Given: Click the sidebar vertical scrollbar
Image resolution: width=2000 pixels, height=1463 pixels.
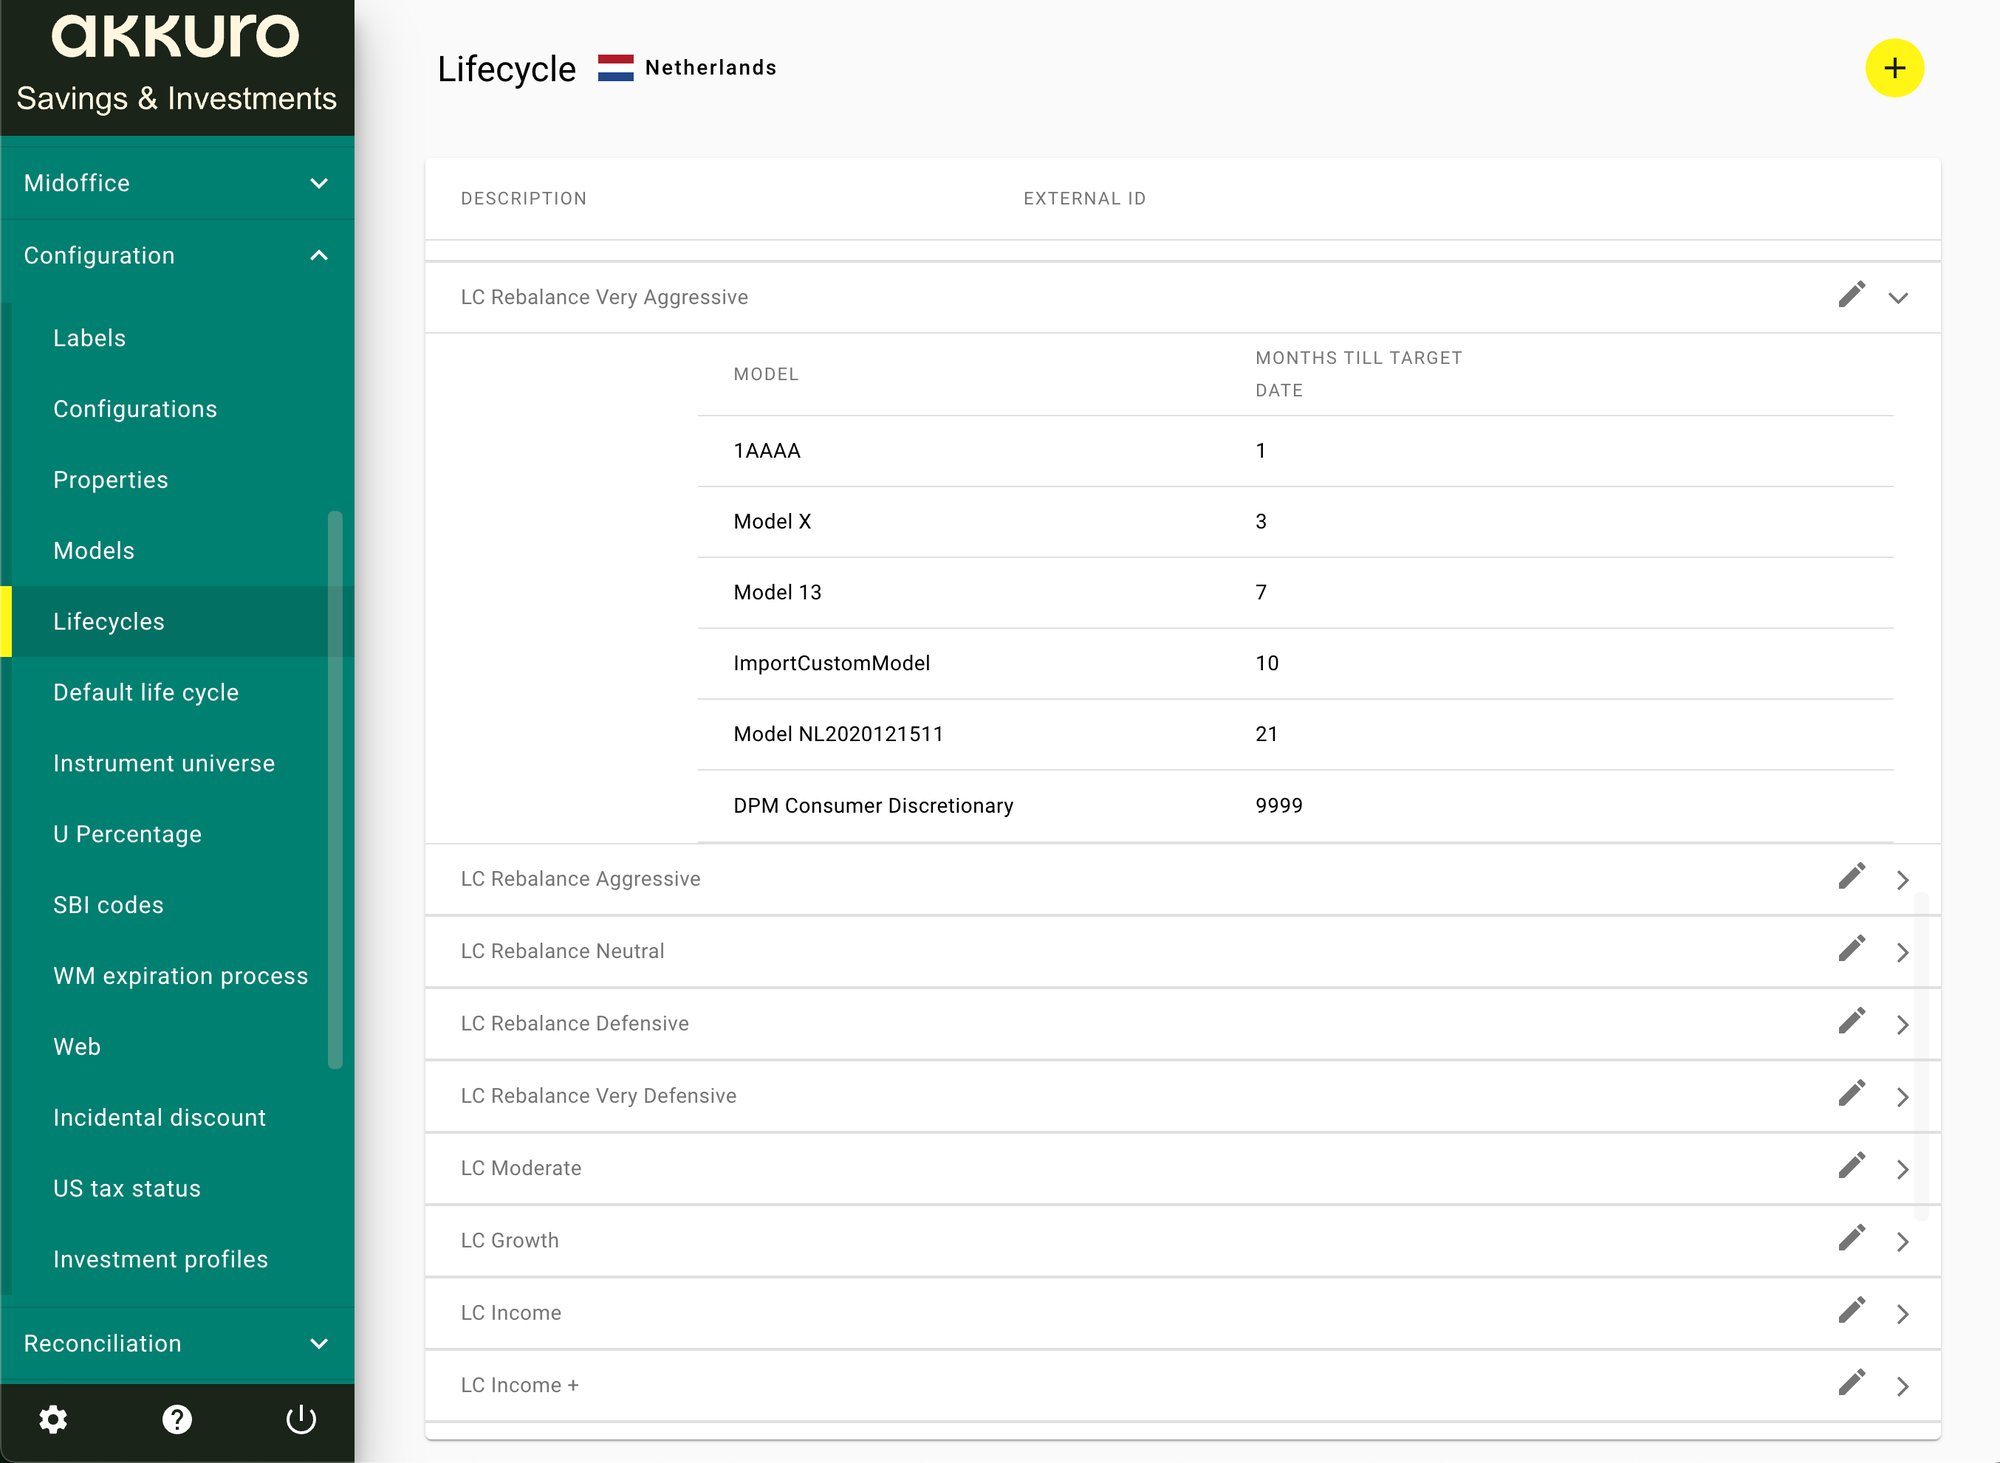Looking at the screenshot, I should click(335, 790).
